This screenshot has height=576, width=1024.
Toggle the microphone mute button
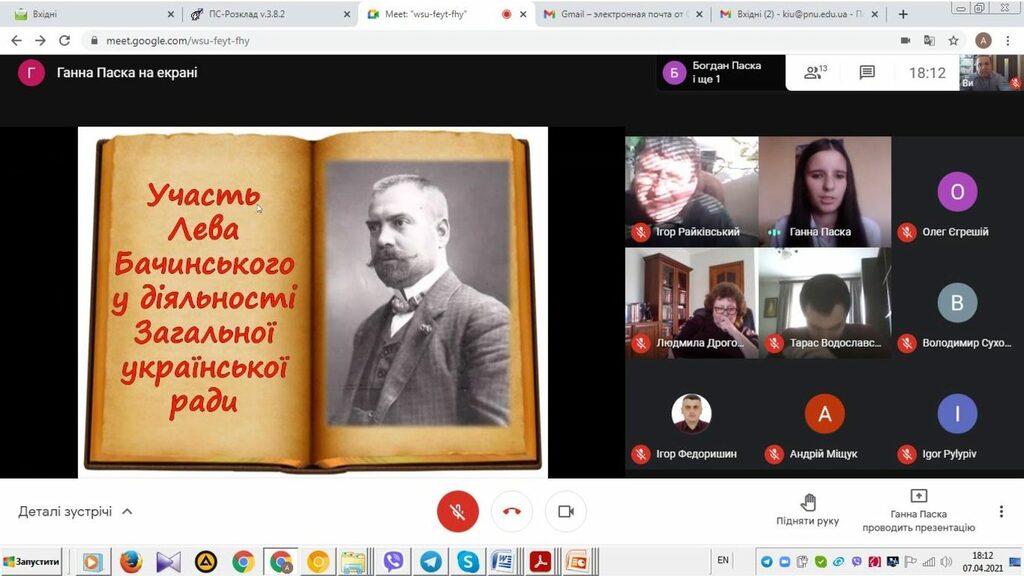point(458,511)
